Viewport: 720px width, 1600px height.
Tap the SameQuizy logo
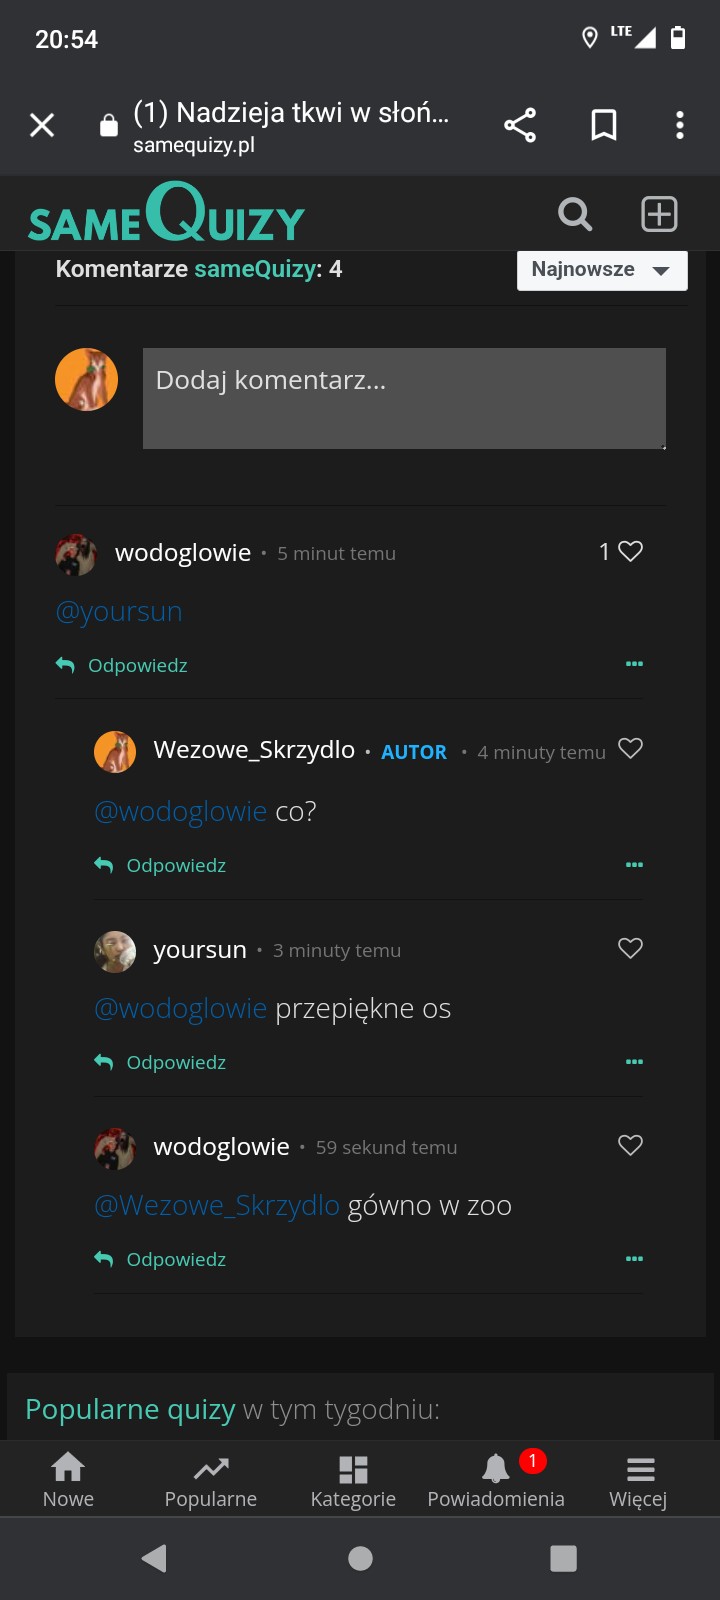(x=166, y=214)
